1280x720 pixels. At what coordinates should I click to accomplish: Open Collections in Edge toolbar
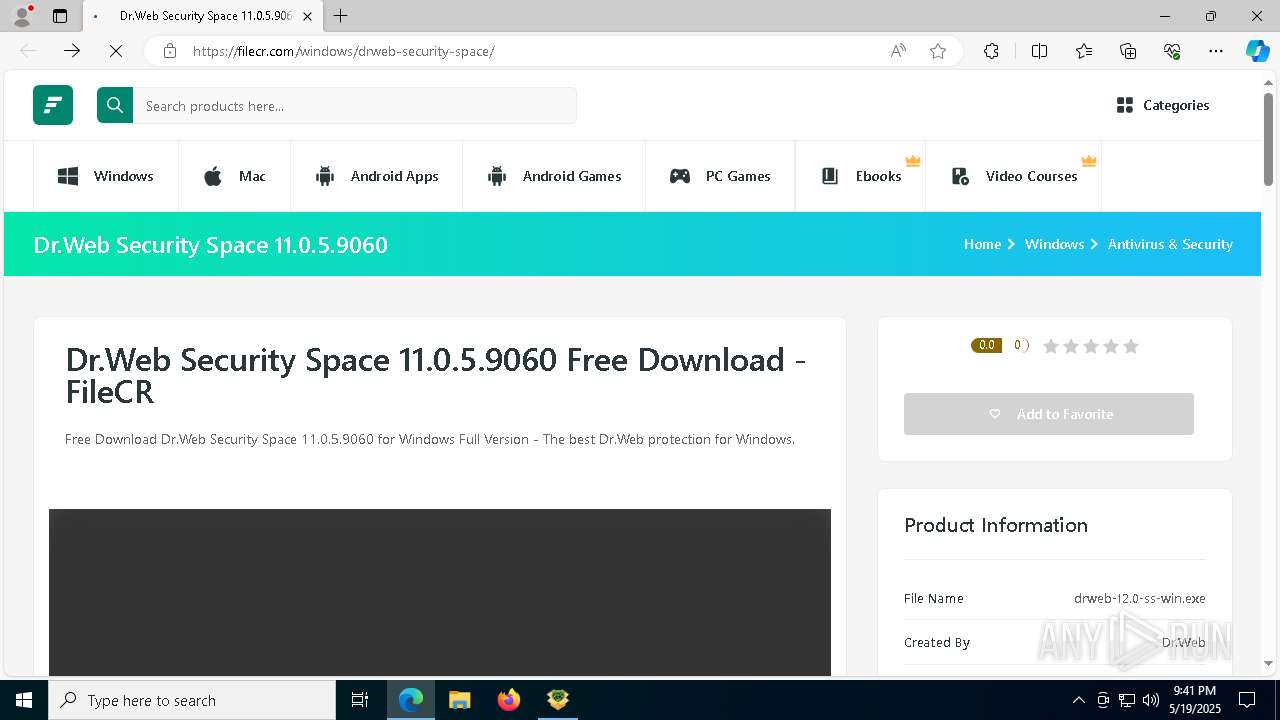[1128, 51]
